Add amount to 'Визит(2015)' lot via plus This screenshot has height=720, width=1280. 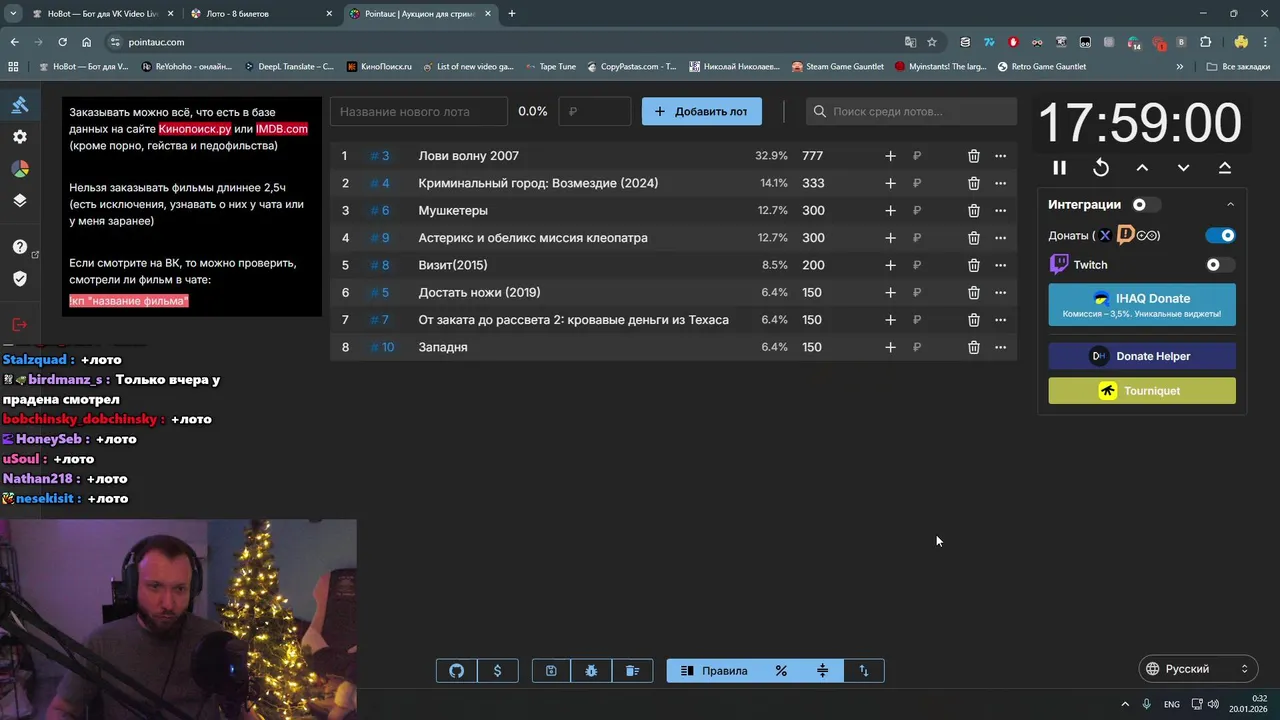click(890, 265)
